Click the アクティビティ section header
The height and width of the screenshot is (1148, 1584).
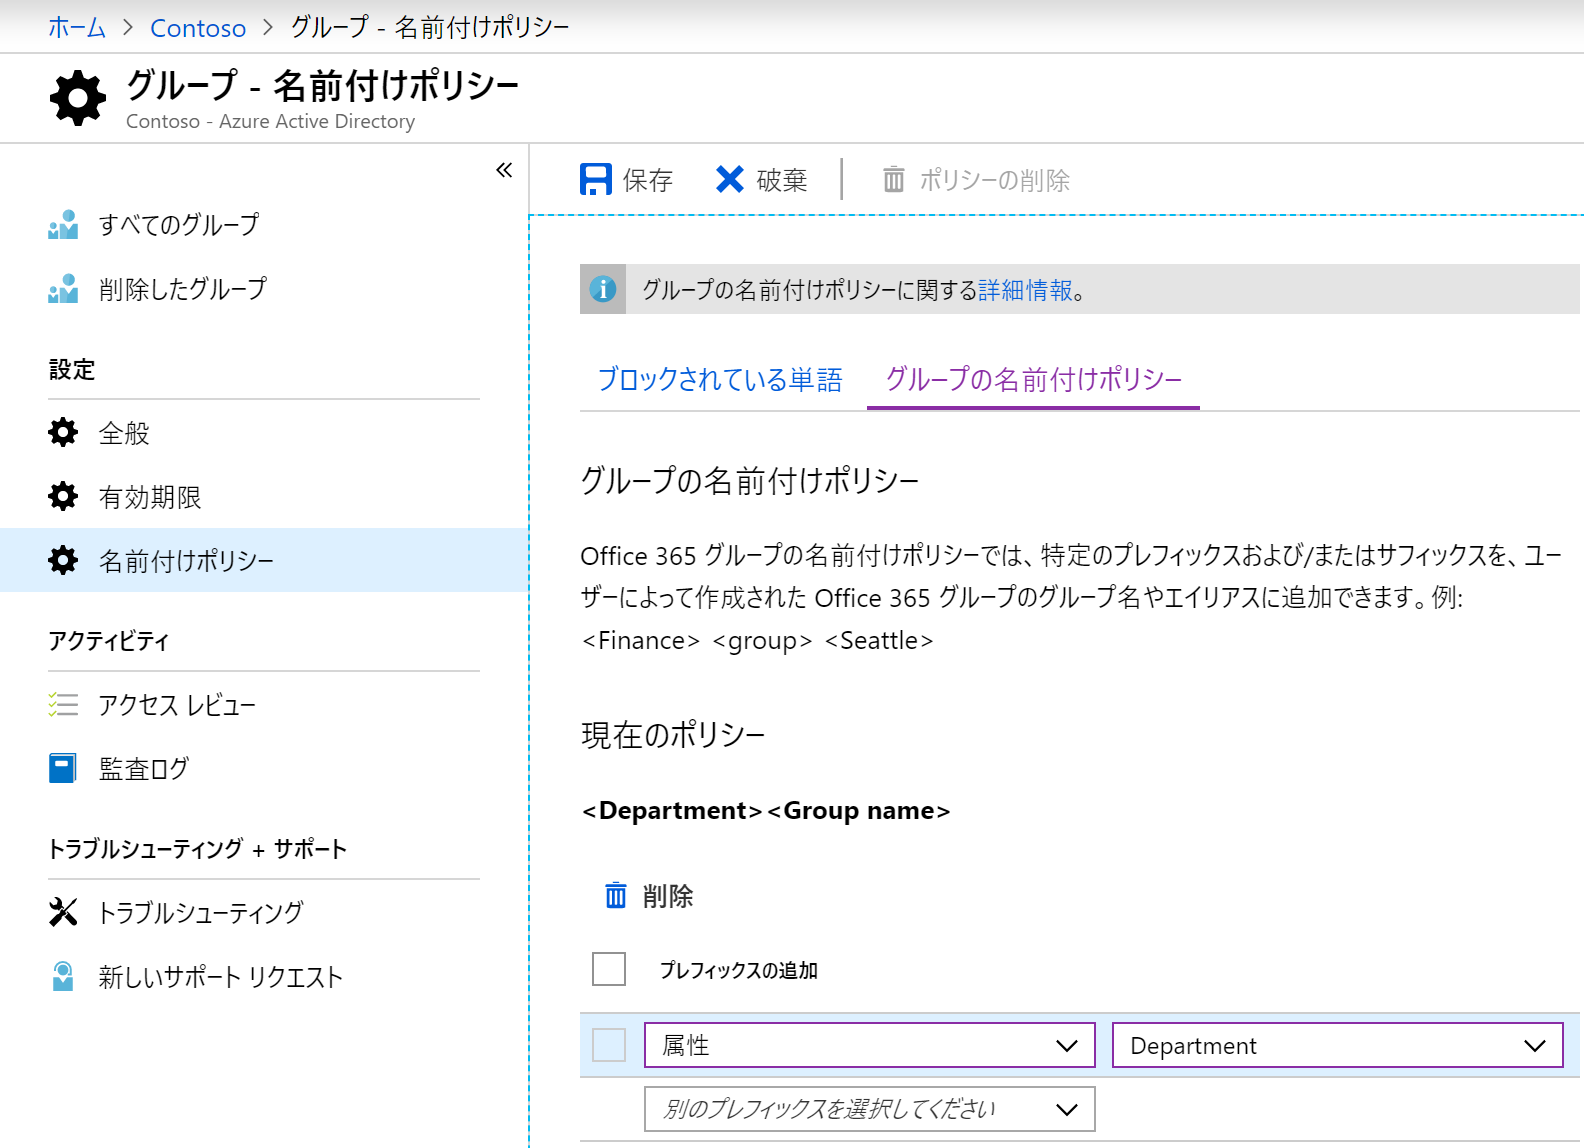pos(109,641)
